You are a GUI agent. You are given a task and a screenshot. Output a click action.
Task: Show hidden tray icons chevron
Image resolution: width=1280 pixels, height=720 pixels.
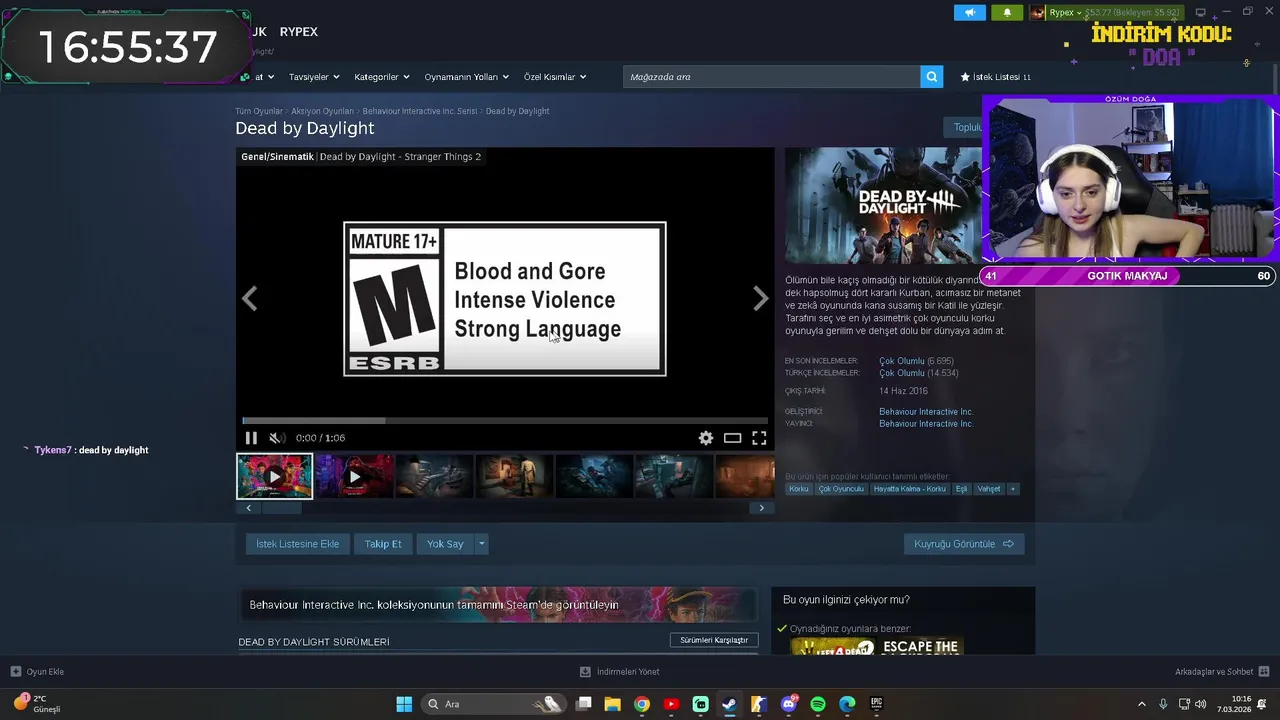pyautogui.click(x=1142, y=704)
